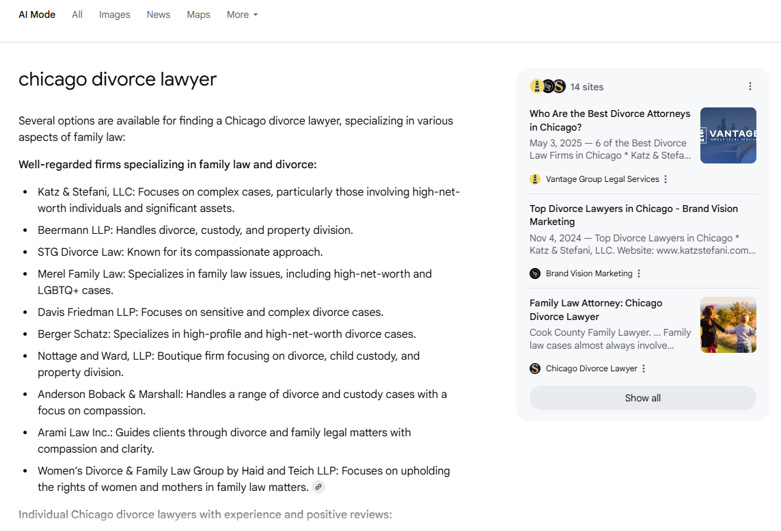The width and height of the screenshot is (781, 531).
Task: Click the 'Davis Friedman LLP' list item
Action: click(x=210, y=312)
